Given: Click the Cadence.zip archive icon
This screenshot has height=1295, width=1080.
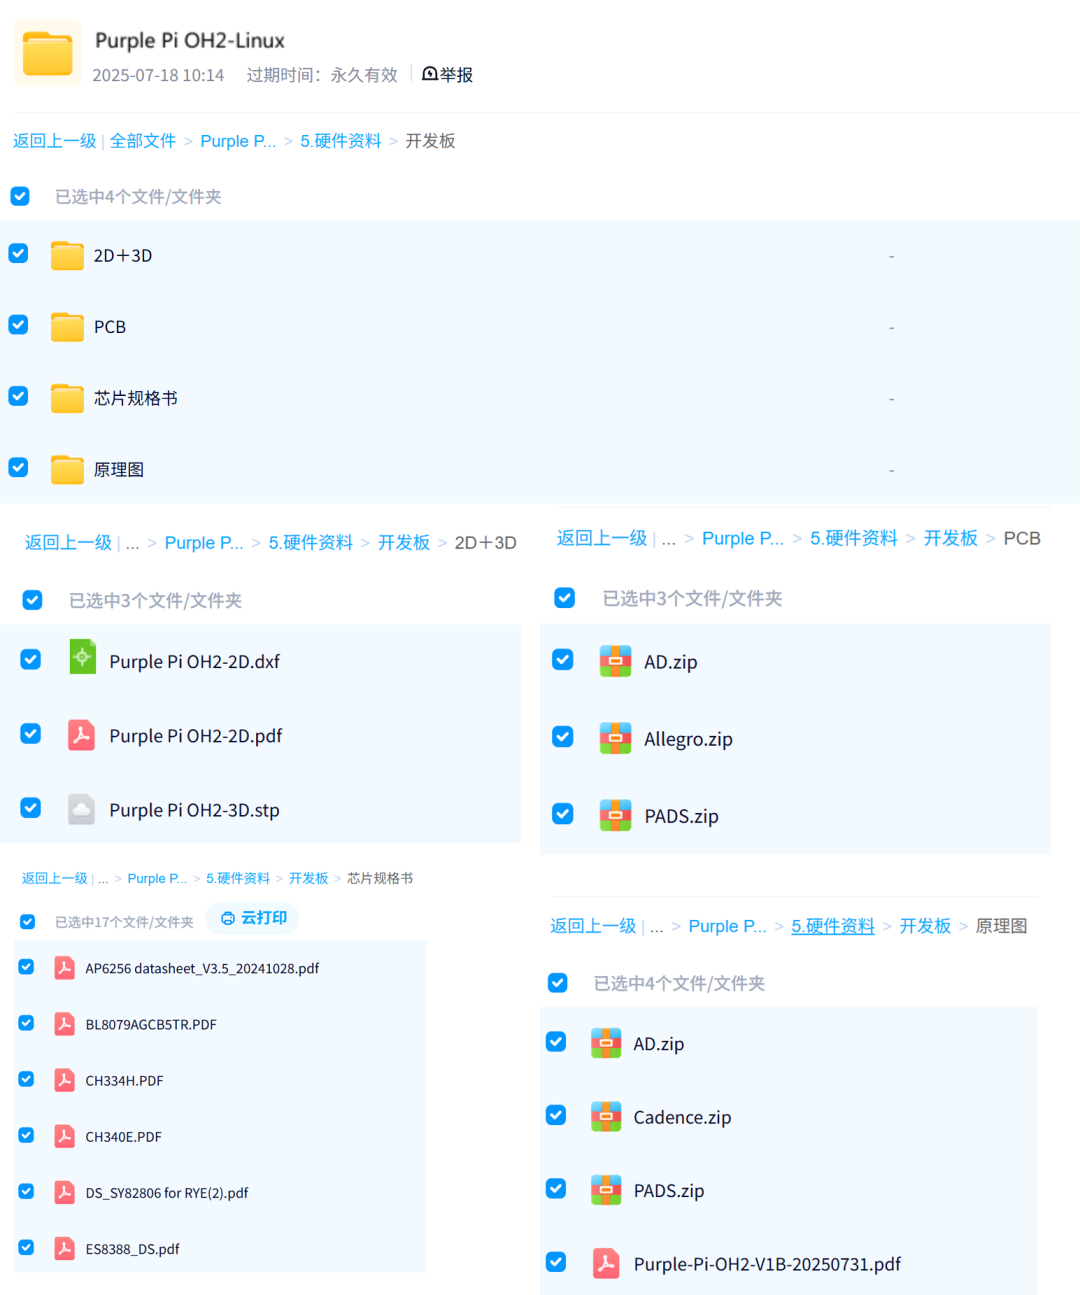Looking at the screenshot, I should [606, 1116].
